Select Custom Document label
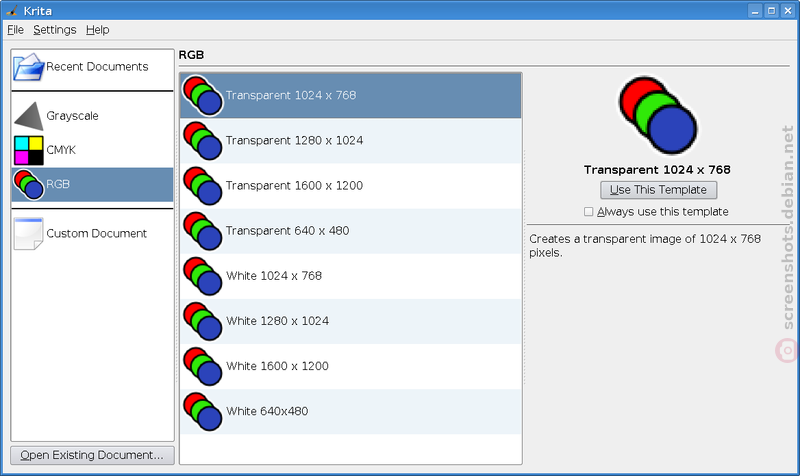 [96, 234]
